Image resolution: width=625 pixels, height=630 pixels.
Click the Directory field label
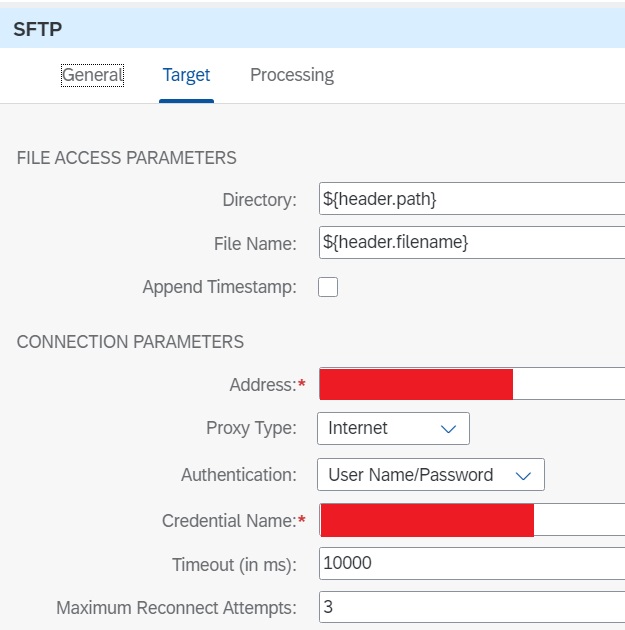[x=259, y=199]
